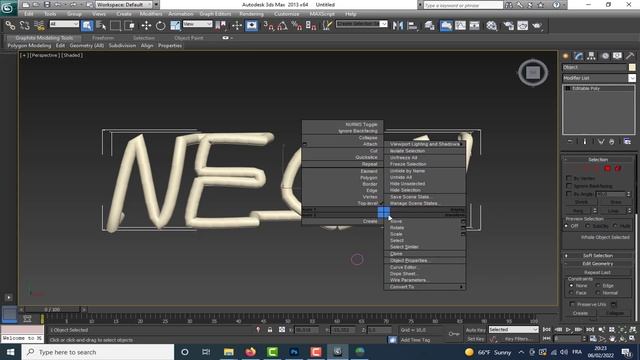Select the None constraint radio

[571, 285]
